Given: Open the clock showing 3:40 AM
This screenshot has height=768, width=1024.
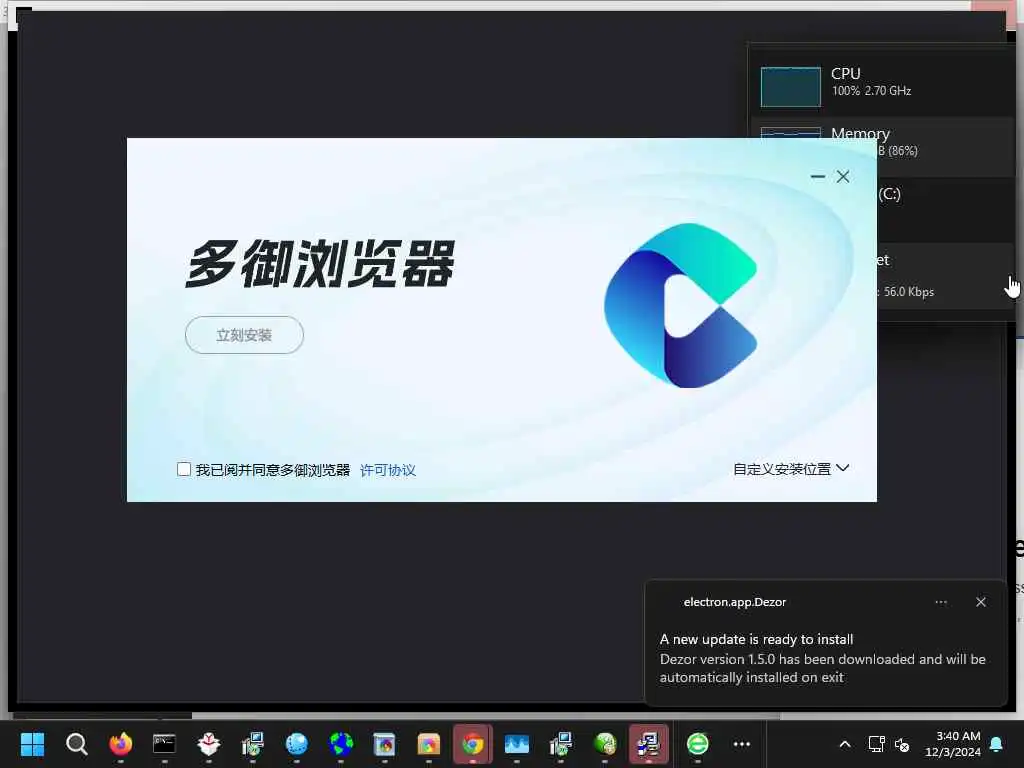Looking at the screenshot, I should pyautogui.click(x=953, y=744).
